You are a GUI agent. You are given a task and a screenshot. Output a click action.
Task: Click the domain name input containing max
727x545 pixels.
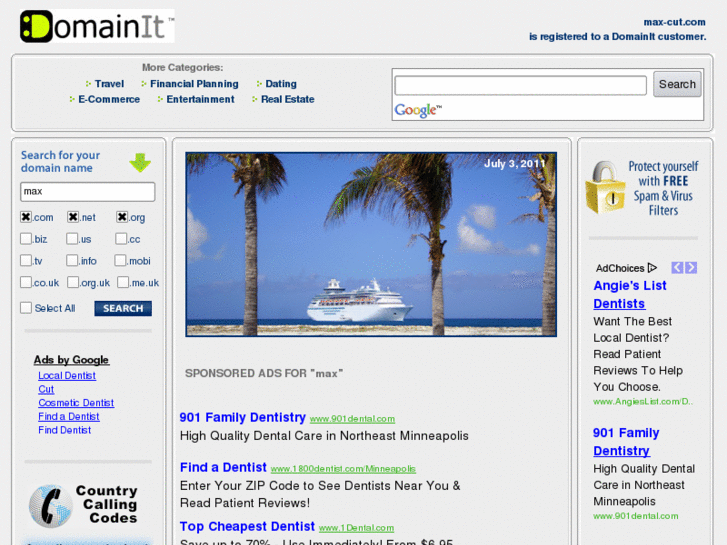click(x=88, y=192)
